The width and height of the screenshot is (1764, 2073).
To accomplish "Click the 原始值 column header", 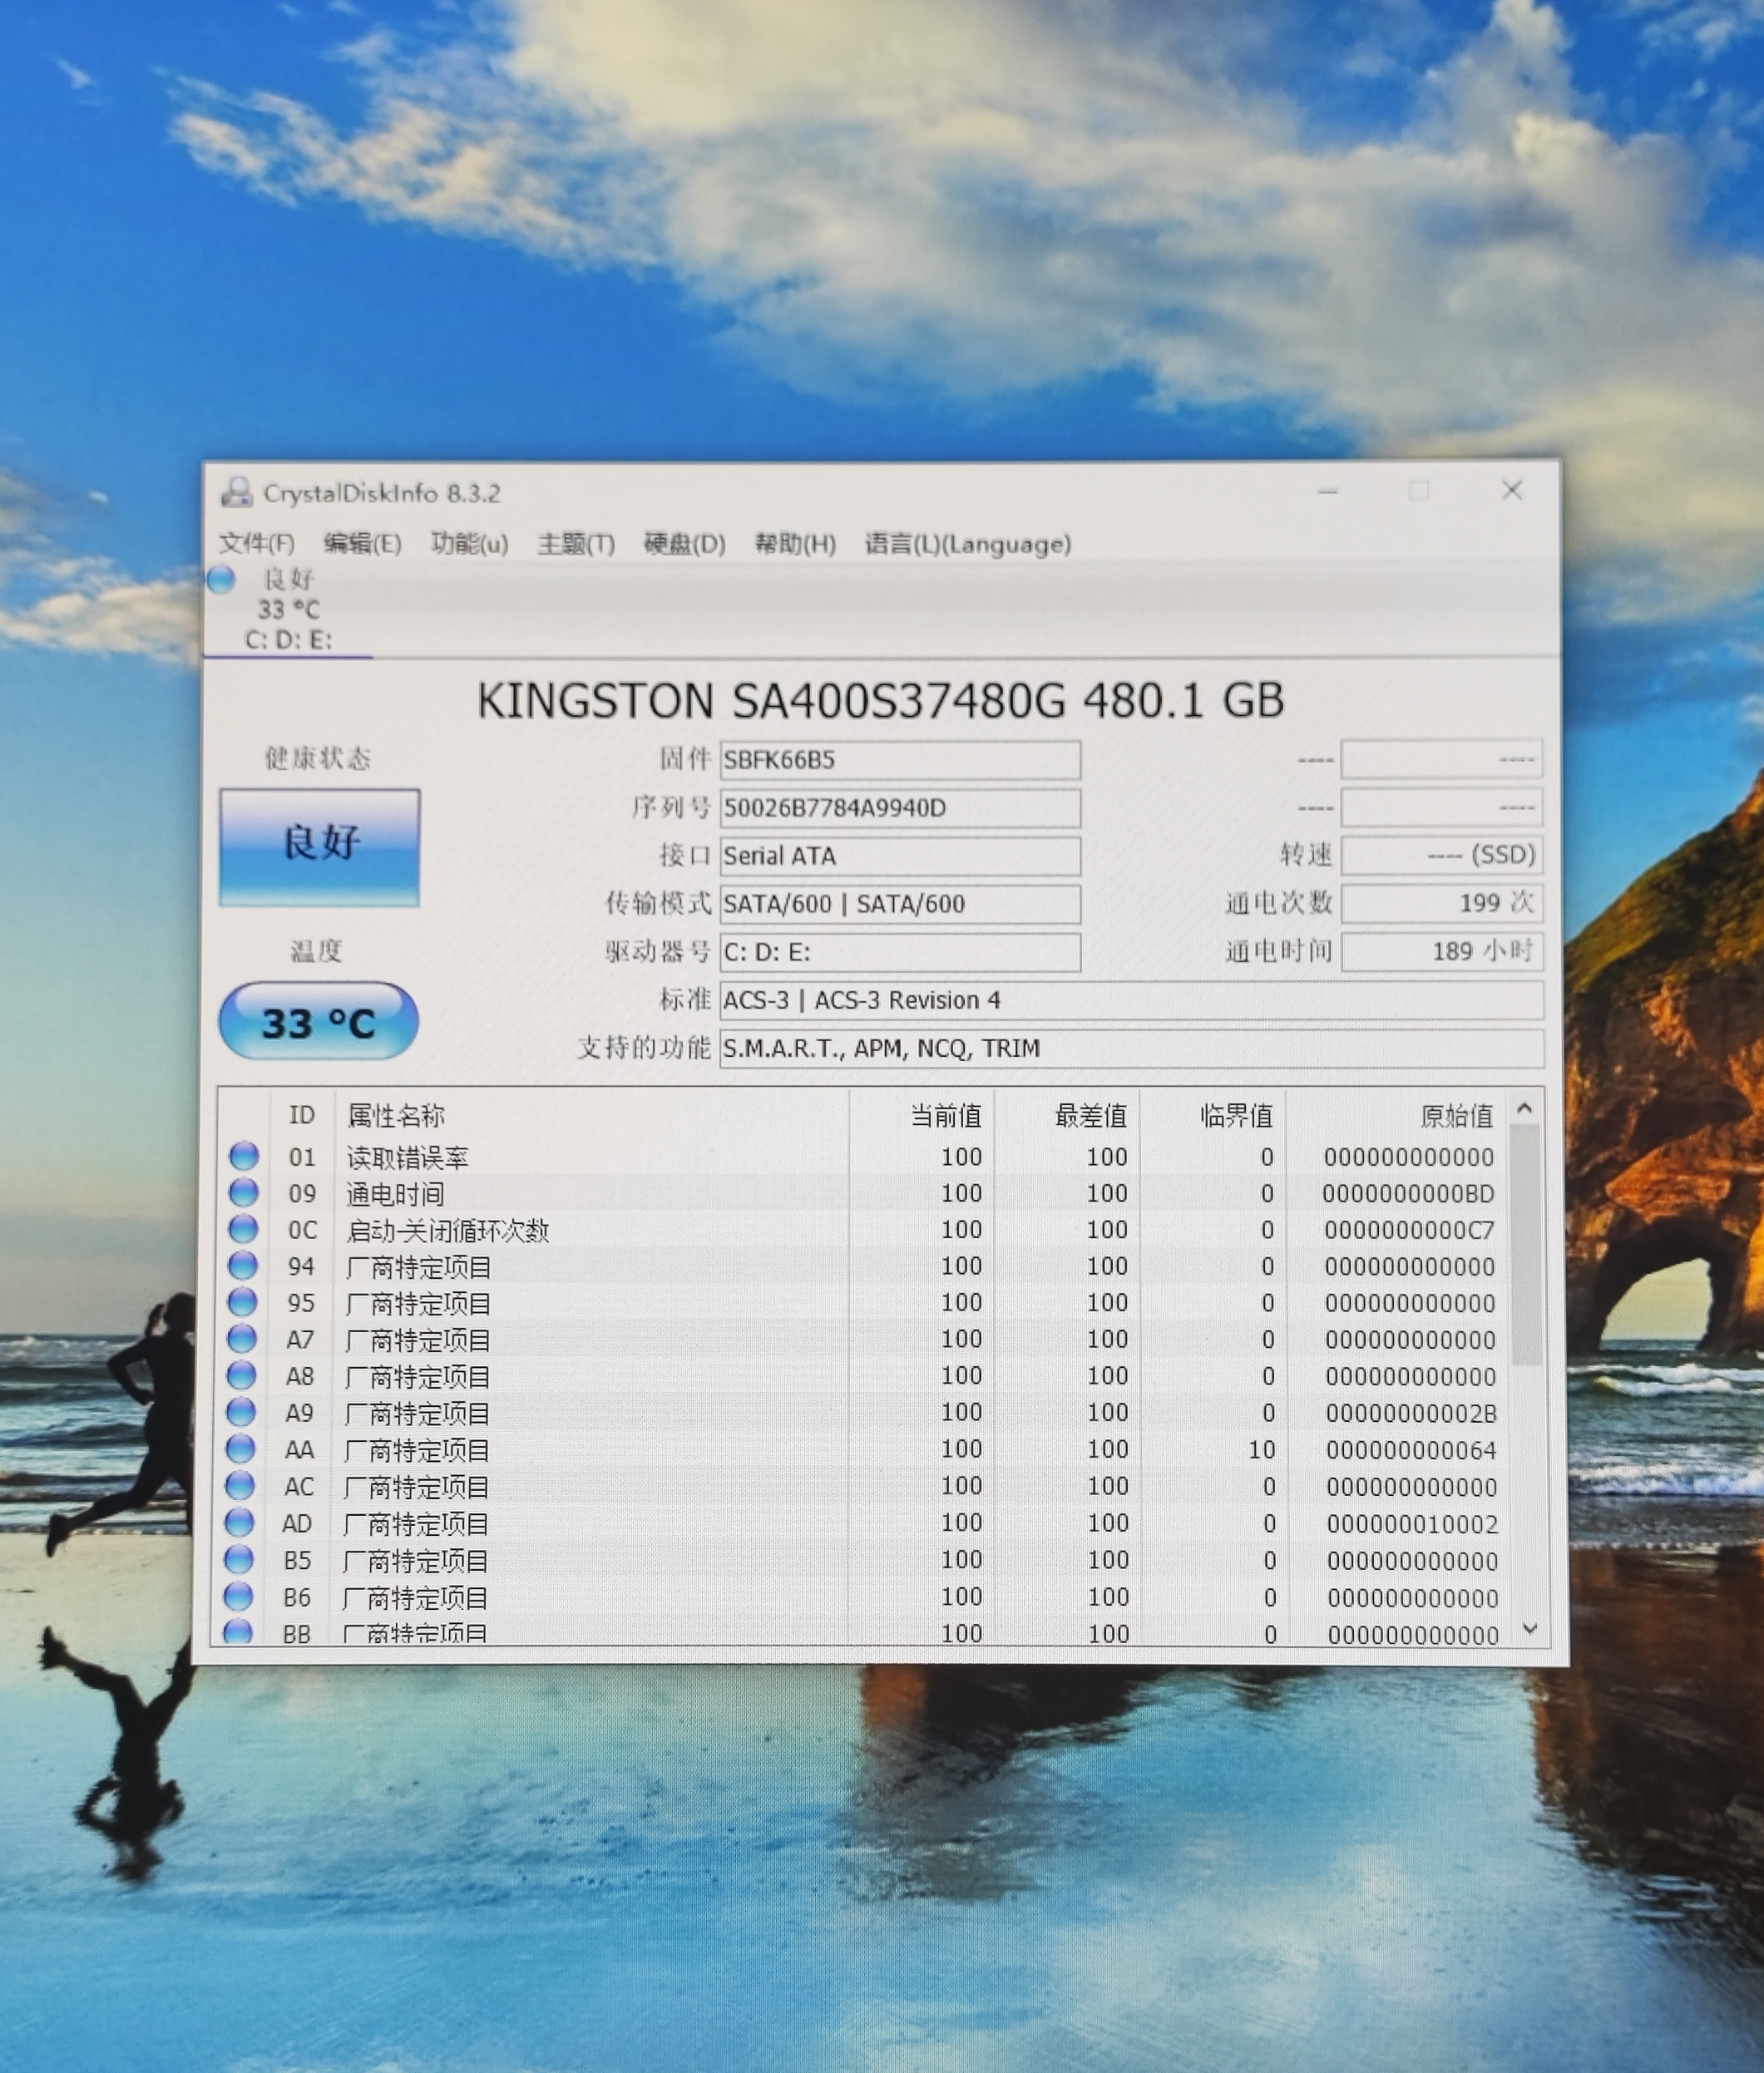I will pyautogui.click(x=1398, y=1114).
